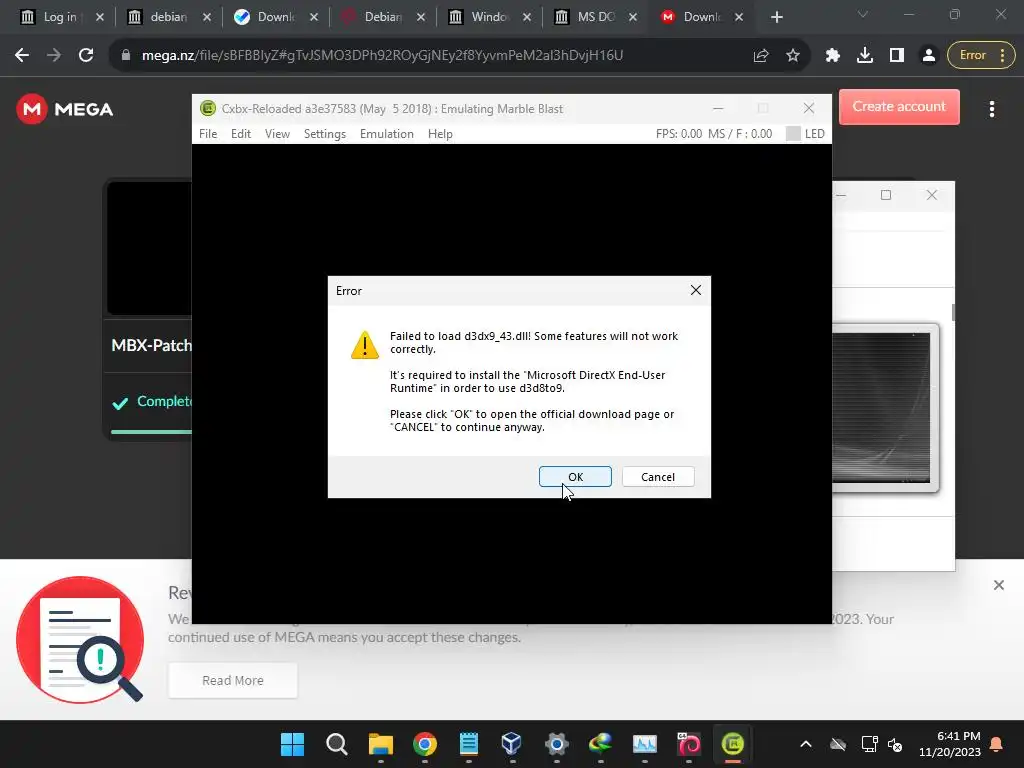Open the Emulation menu in Cxbx-Reloaded
The image size is (1024, 768).
pyautogui.click(x=387, y=134)
